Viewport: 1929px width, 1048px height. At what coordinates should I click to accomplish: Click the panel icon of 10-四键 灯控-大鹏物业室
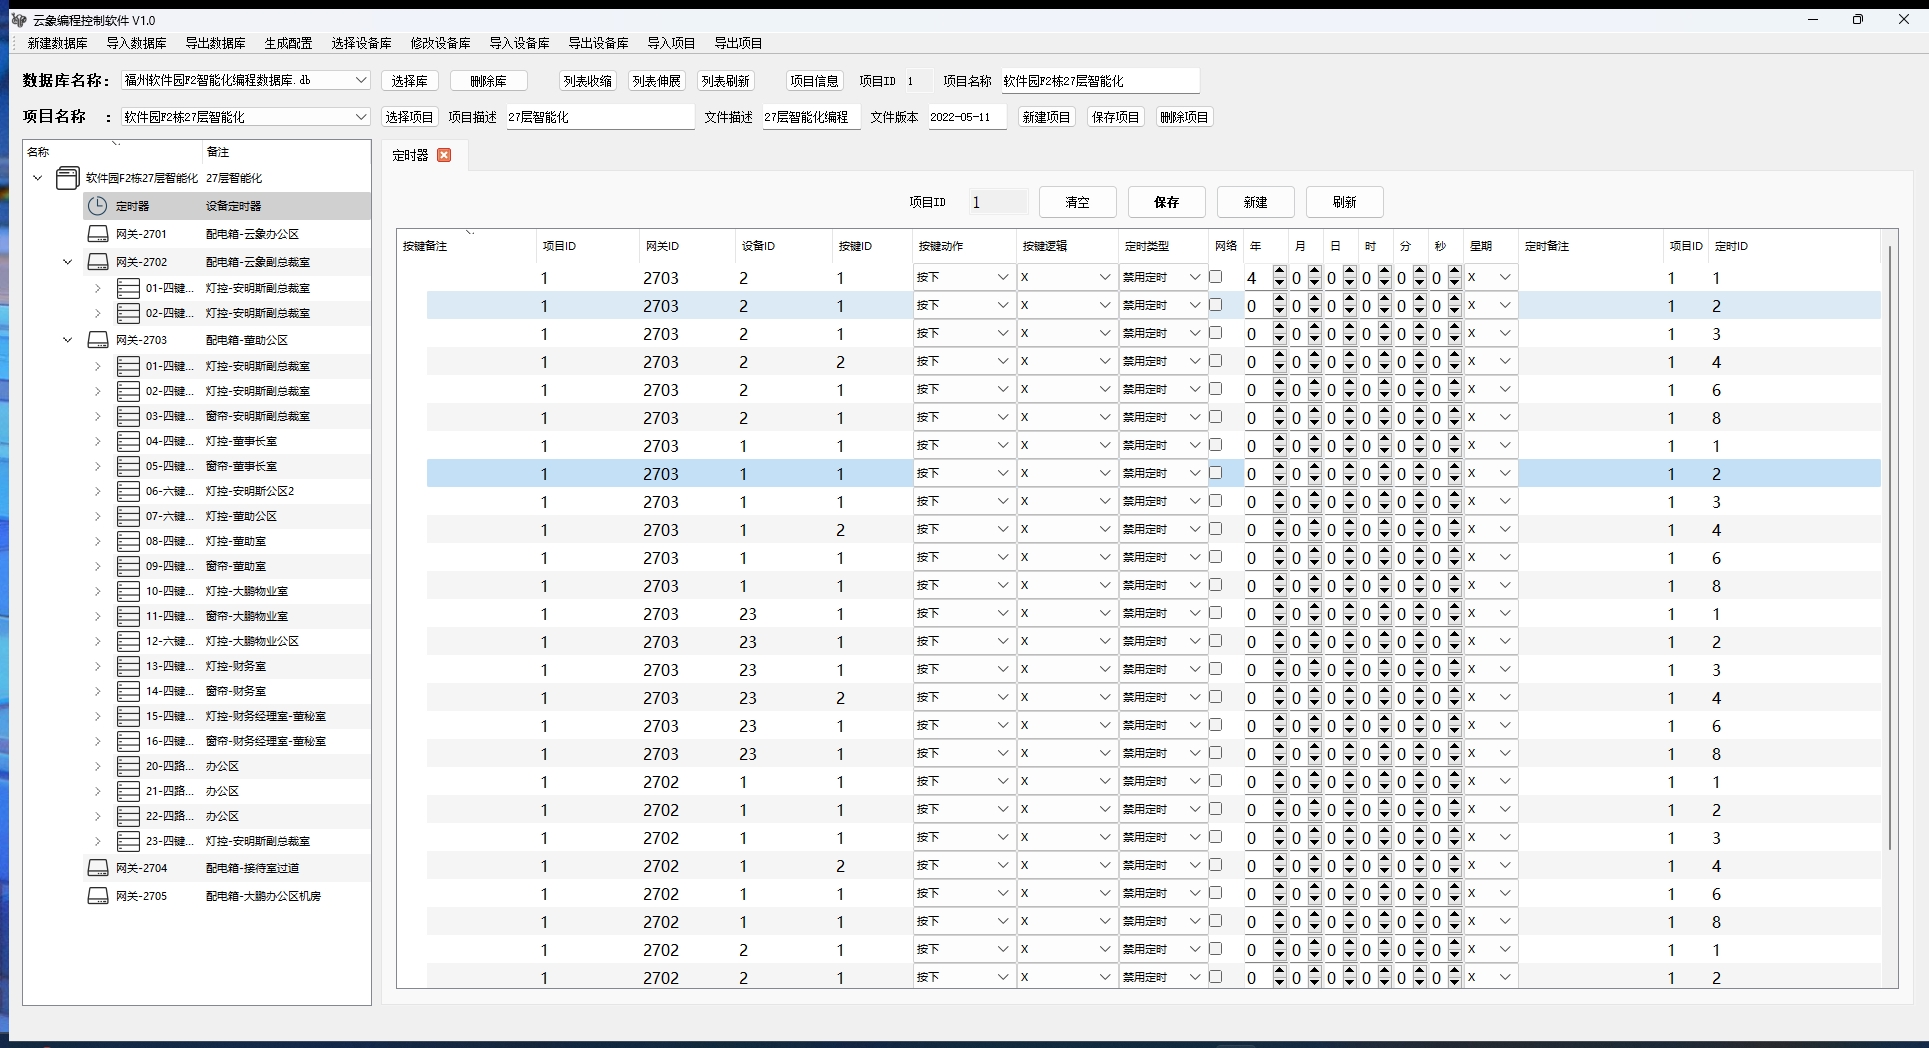click(128, 591)
